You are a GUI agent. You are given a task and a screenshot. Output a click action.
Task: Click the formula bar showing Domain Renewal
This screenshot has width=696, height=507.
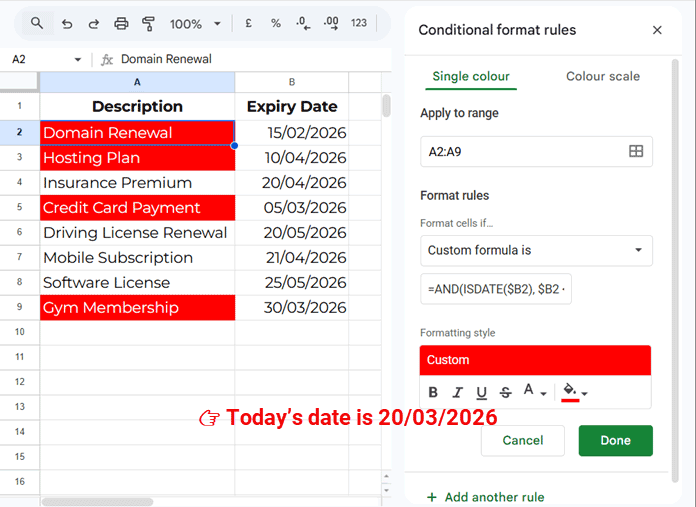(x=166, y=59)
